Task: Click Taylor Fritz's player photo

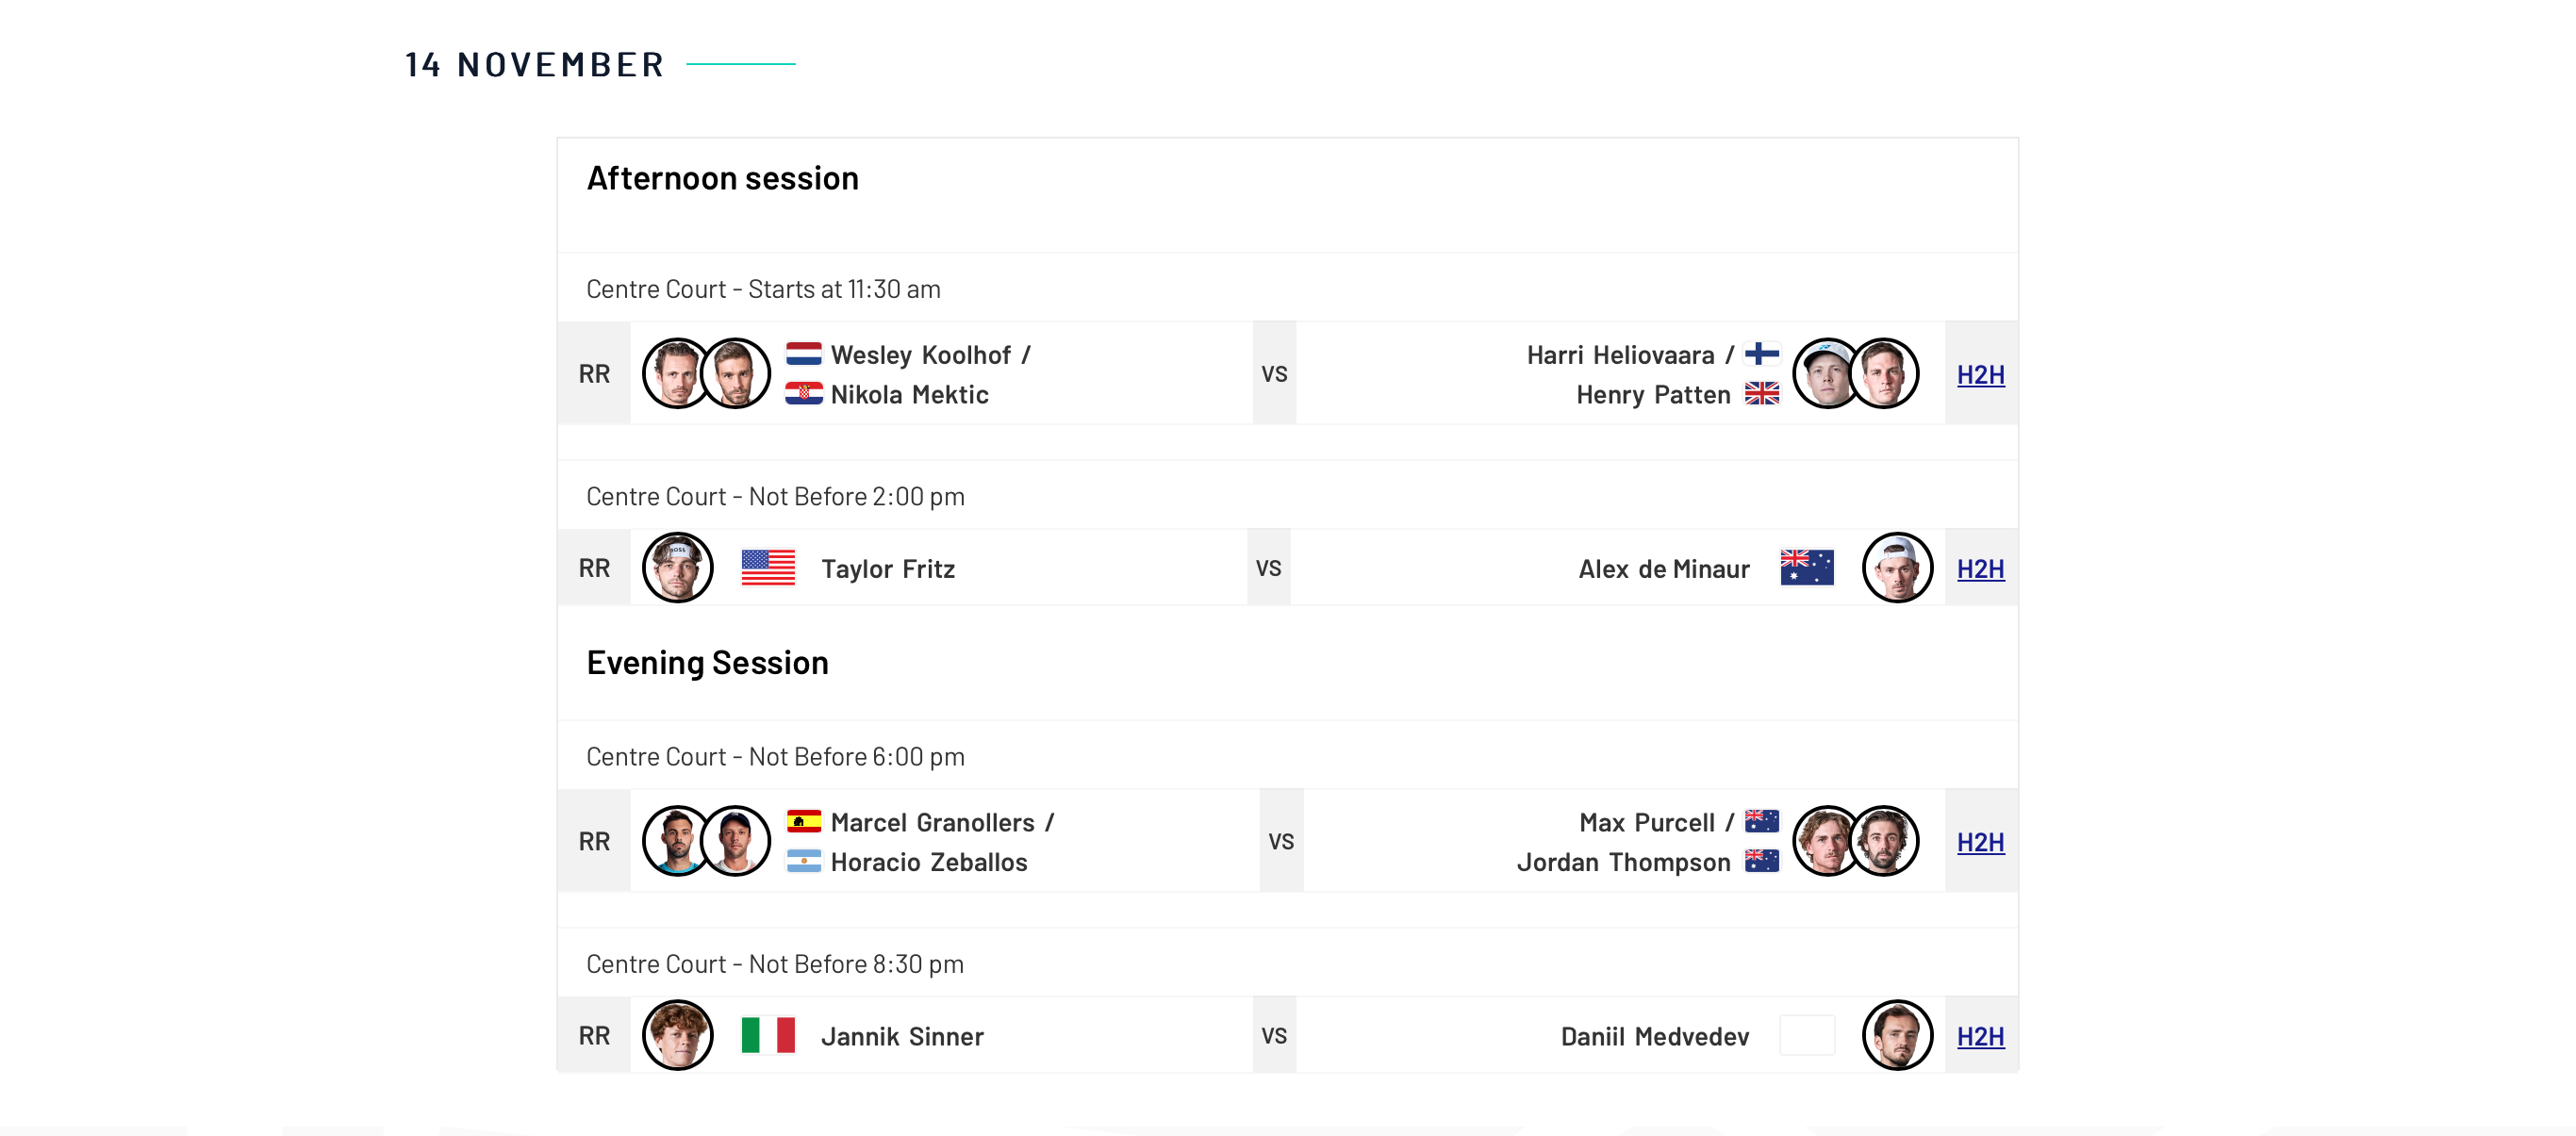Action: tap(677, 567)
